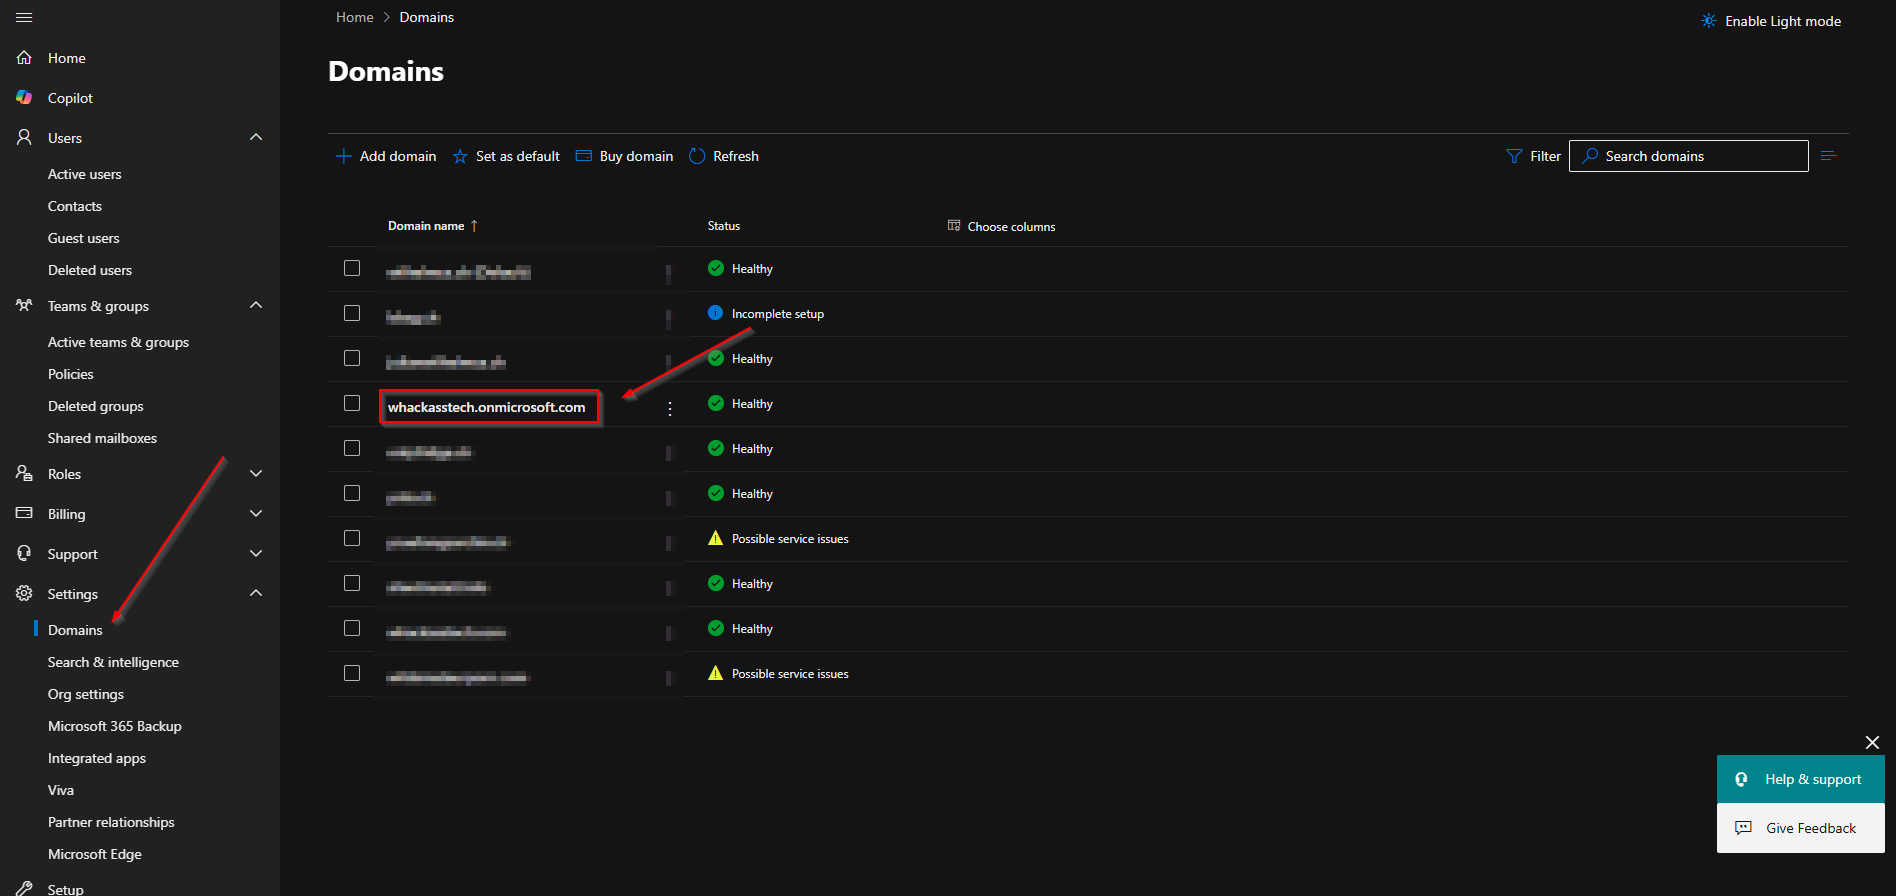
Task: Click the circular Refresh icon
Action: pos(697,156)
